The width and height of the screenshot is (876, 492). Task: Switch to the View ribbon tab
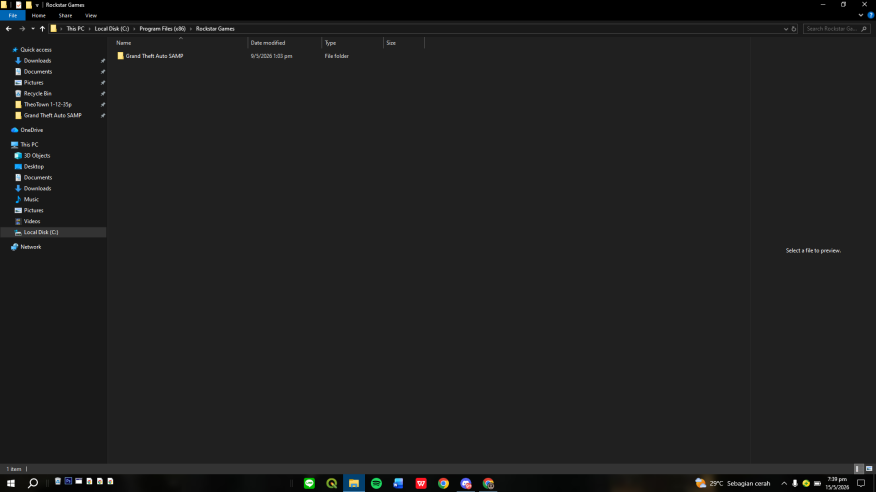point(91,16)
